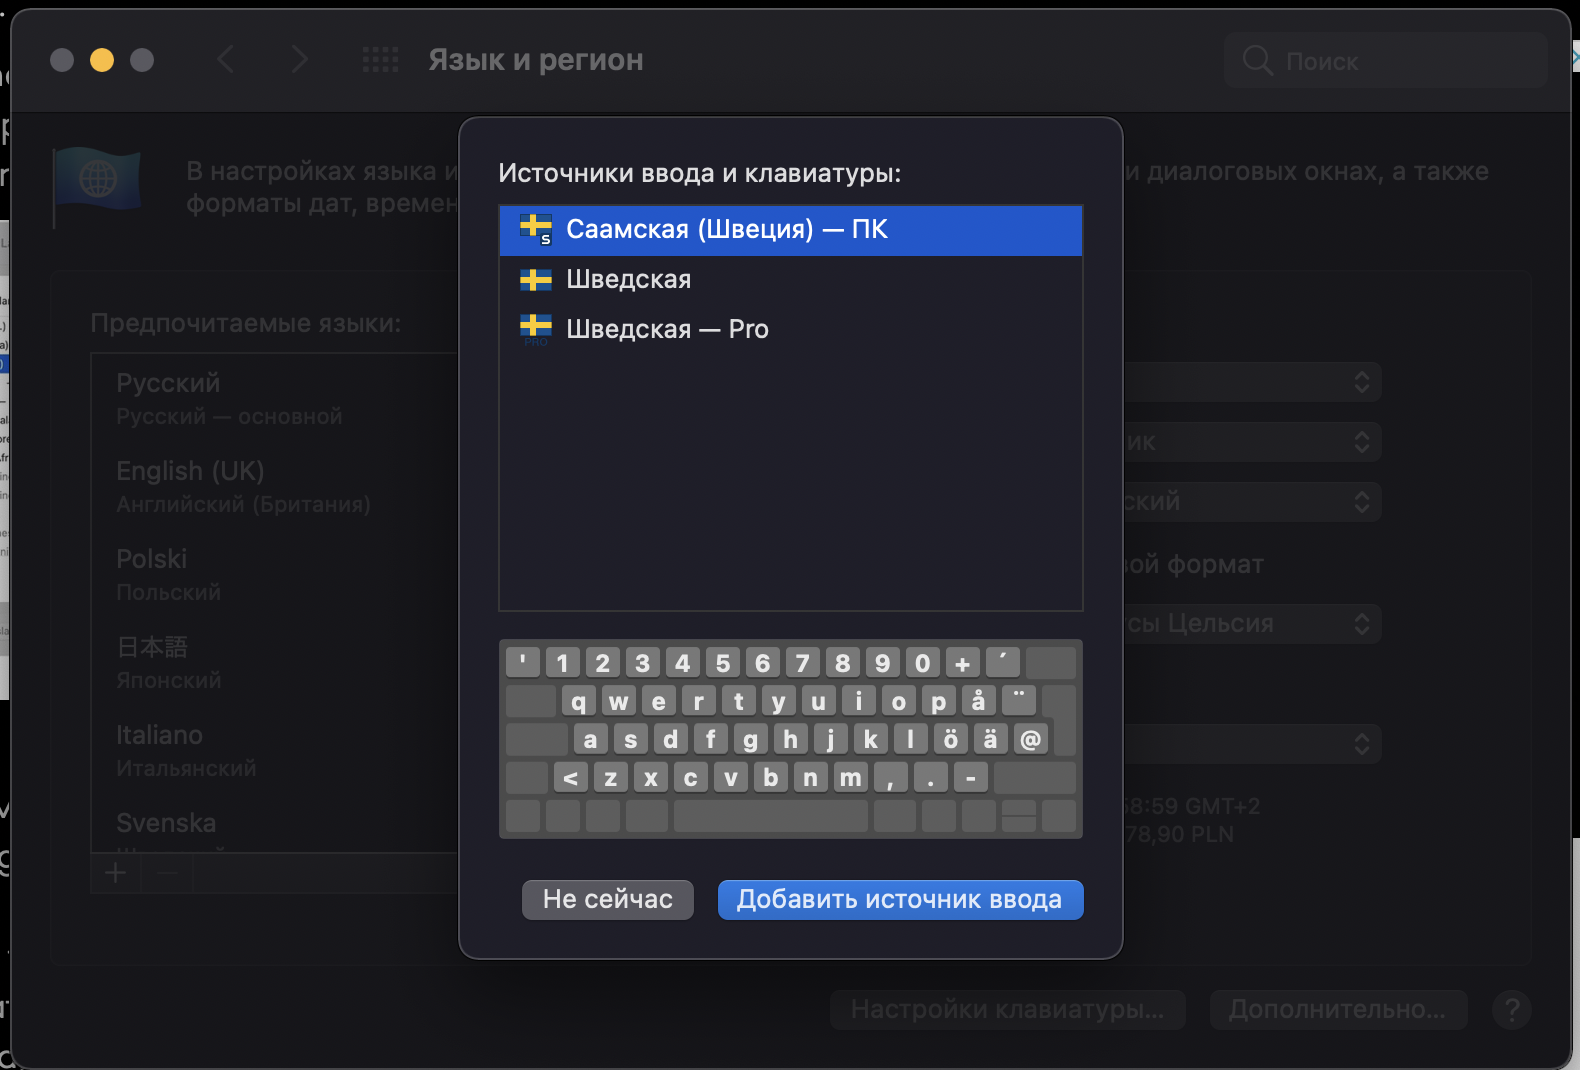Viewport: 1580px width, 1070px height.
Task: Click the spacebar in keyboard preview
Action: 770,815
